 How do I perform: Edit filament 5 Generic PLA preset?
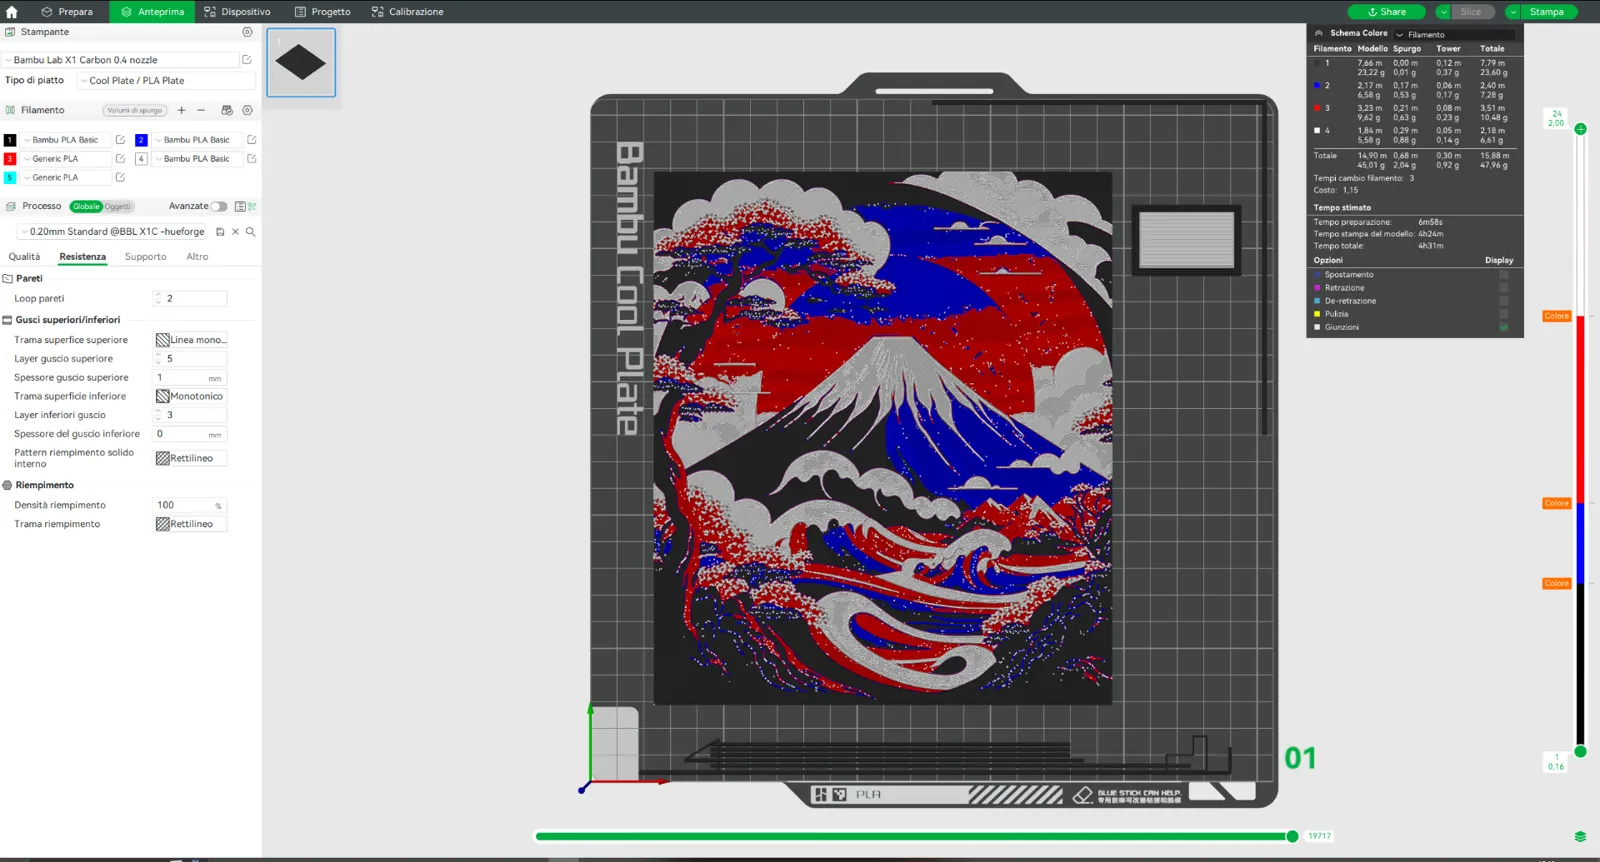pos(120,178)
